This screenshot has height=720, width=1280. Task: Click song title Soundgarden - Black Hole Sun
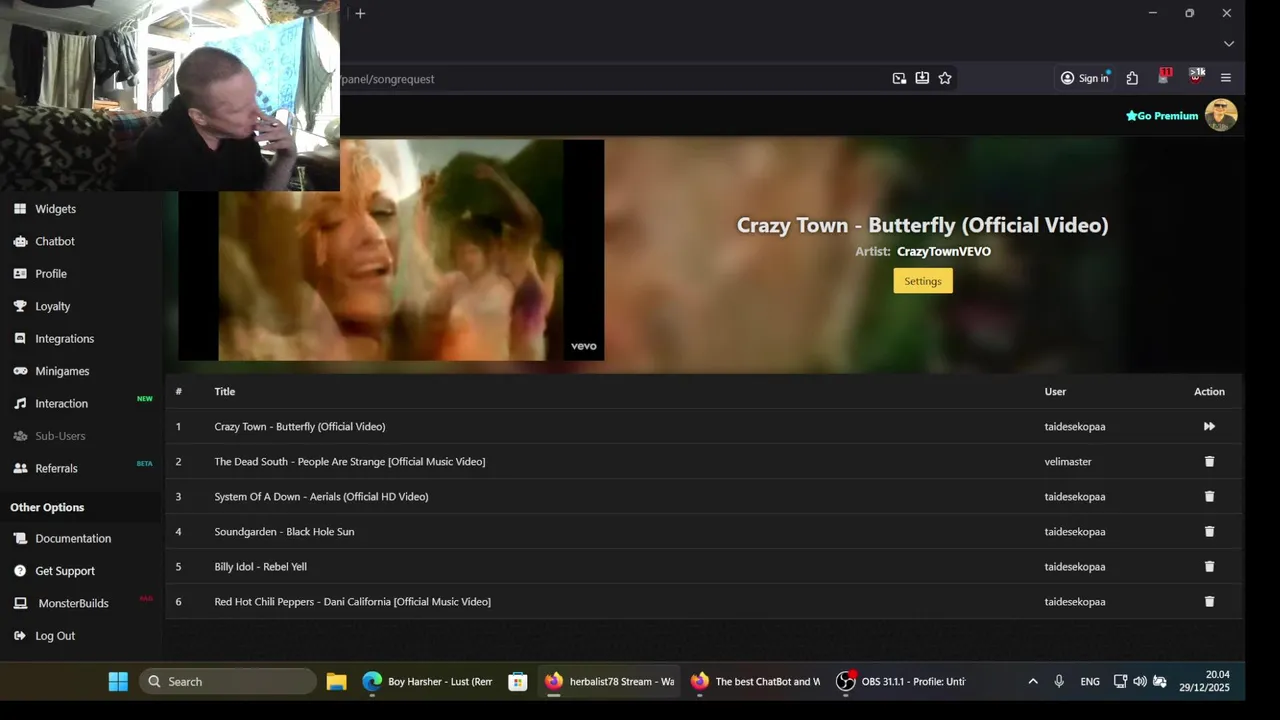coord(284,532)
